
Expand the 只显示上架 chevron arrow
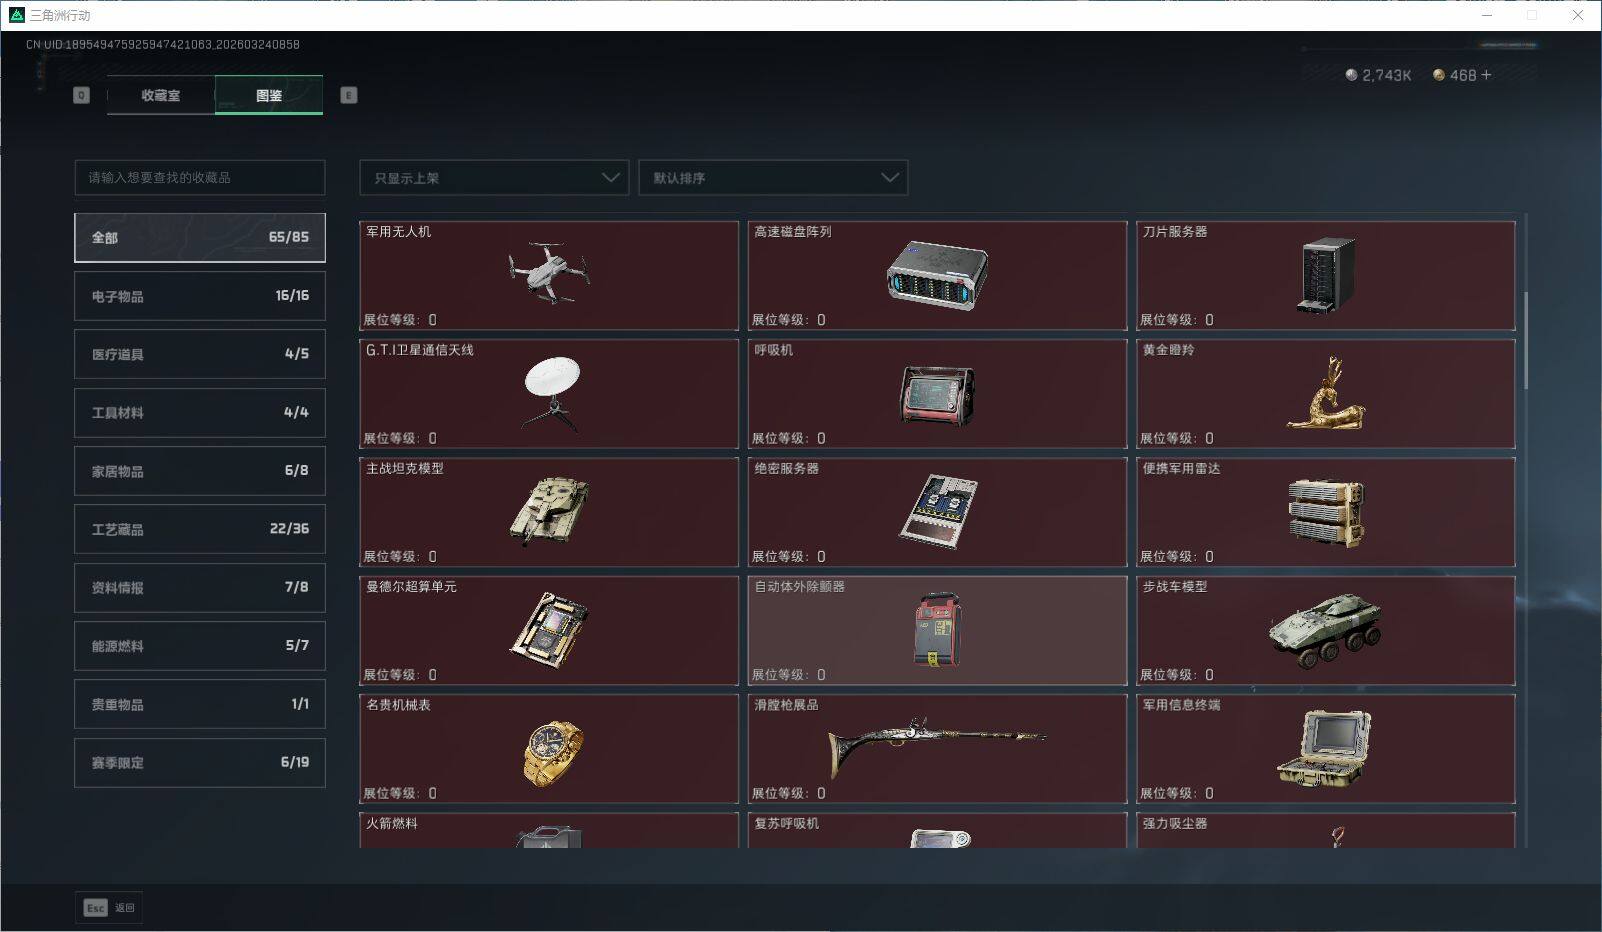610,177
